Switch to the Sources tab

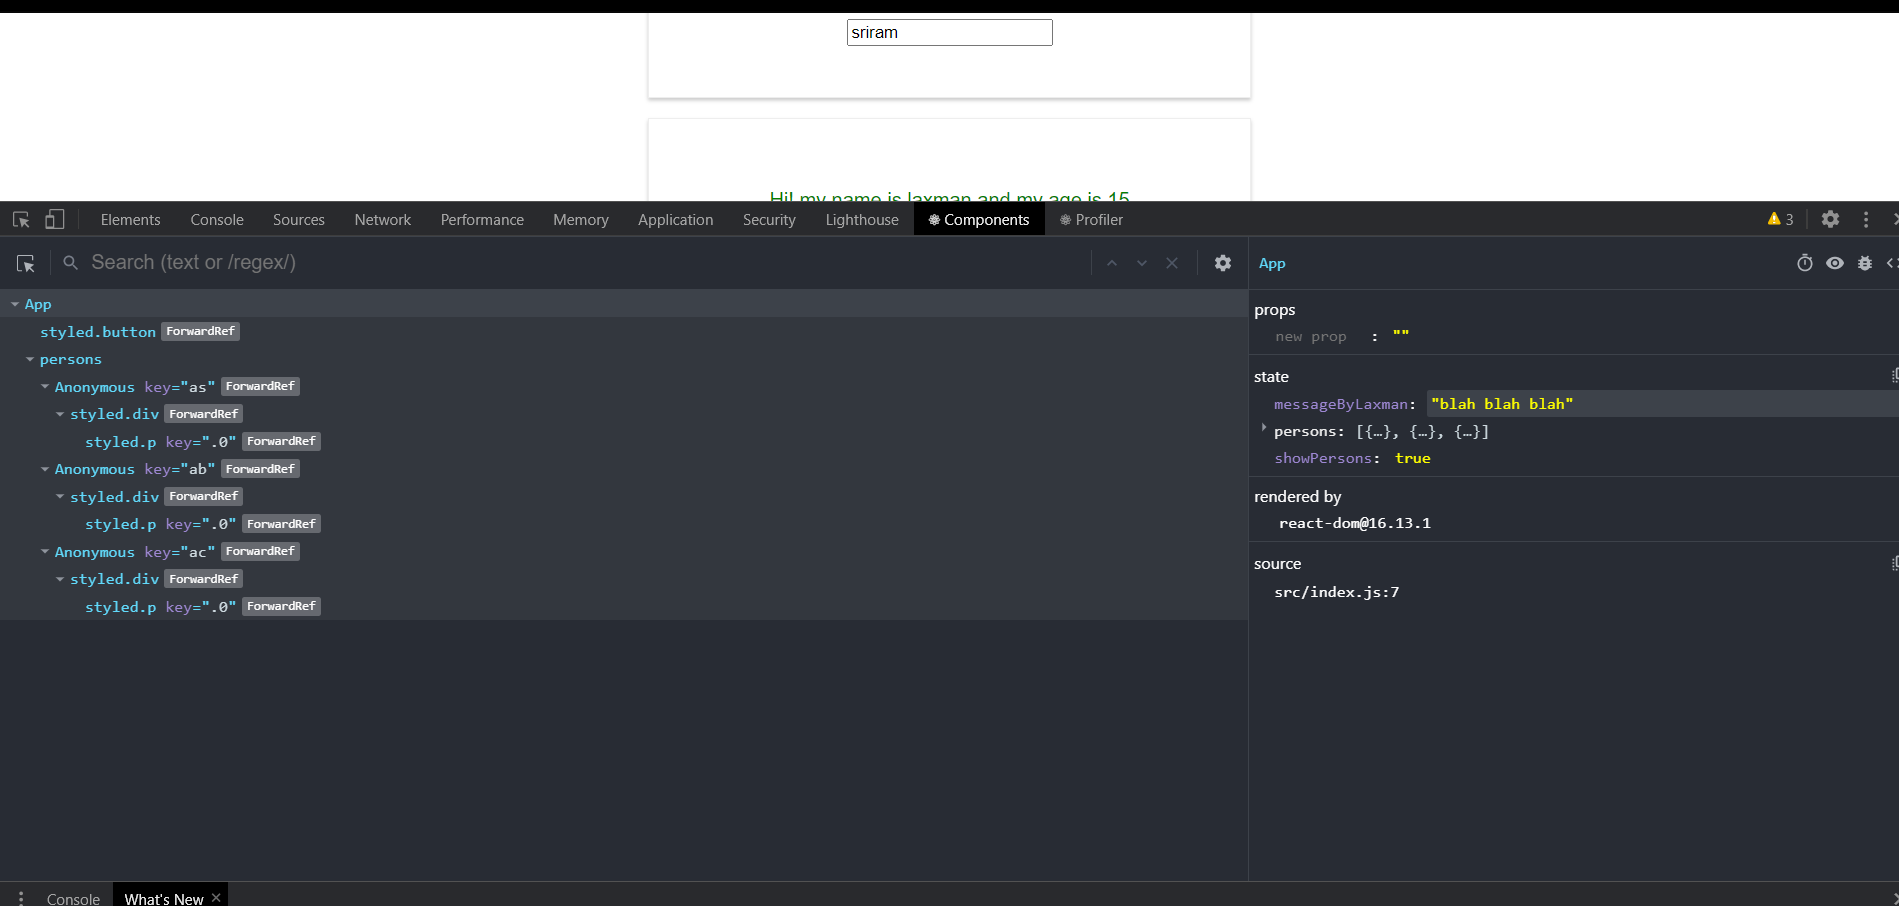299,220
